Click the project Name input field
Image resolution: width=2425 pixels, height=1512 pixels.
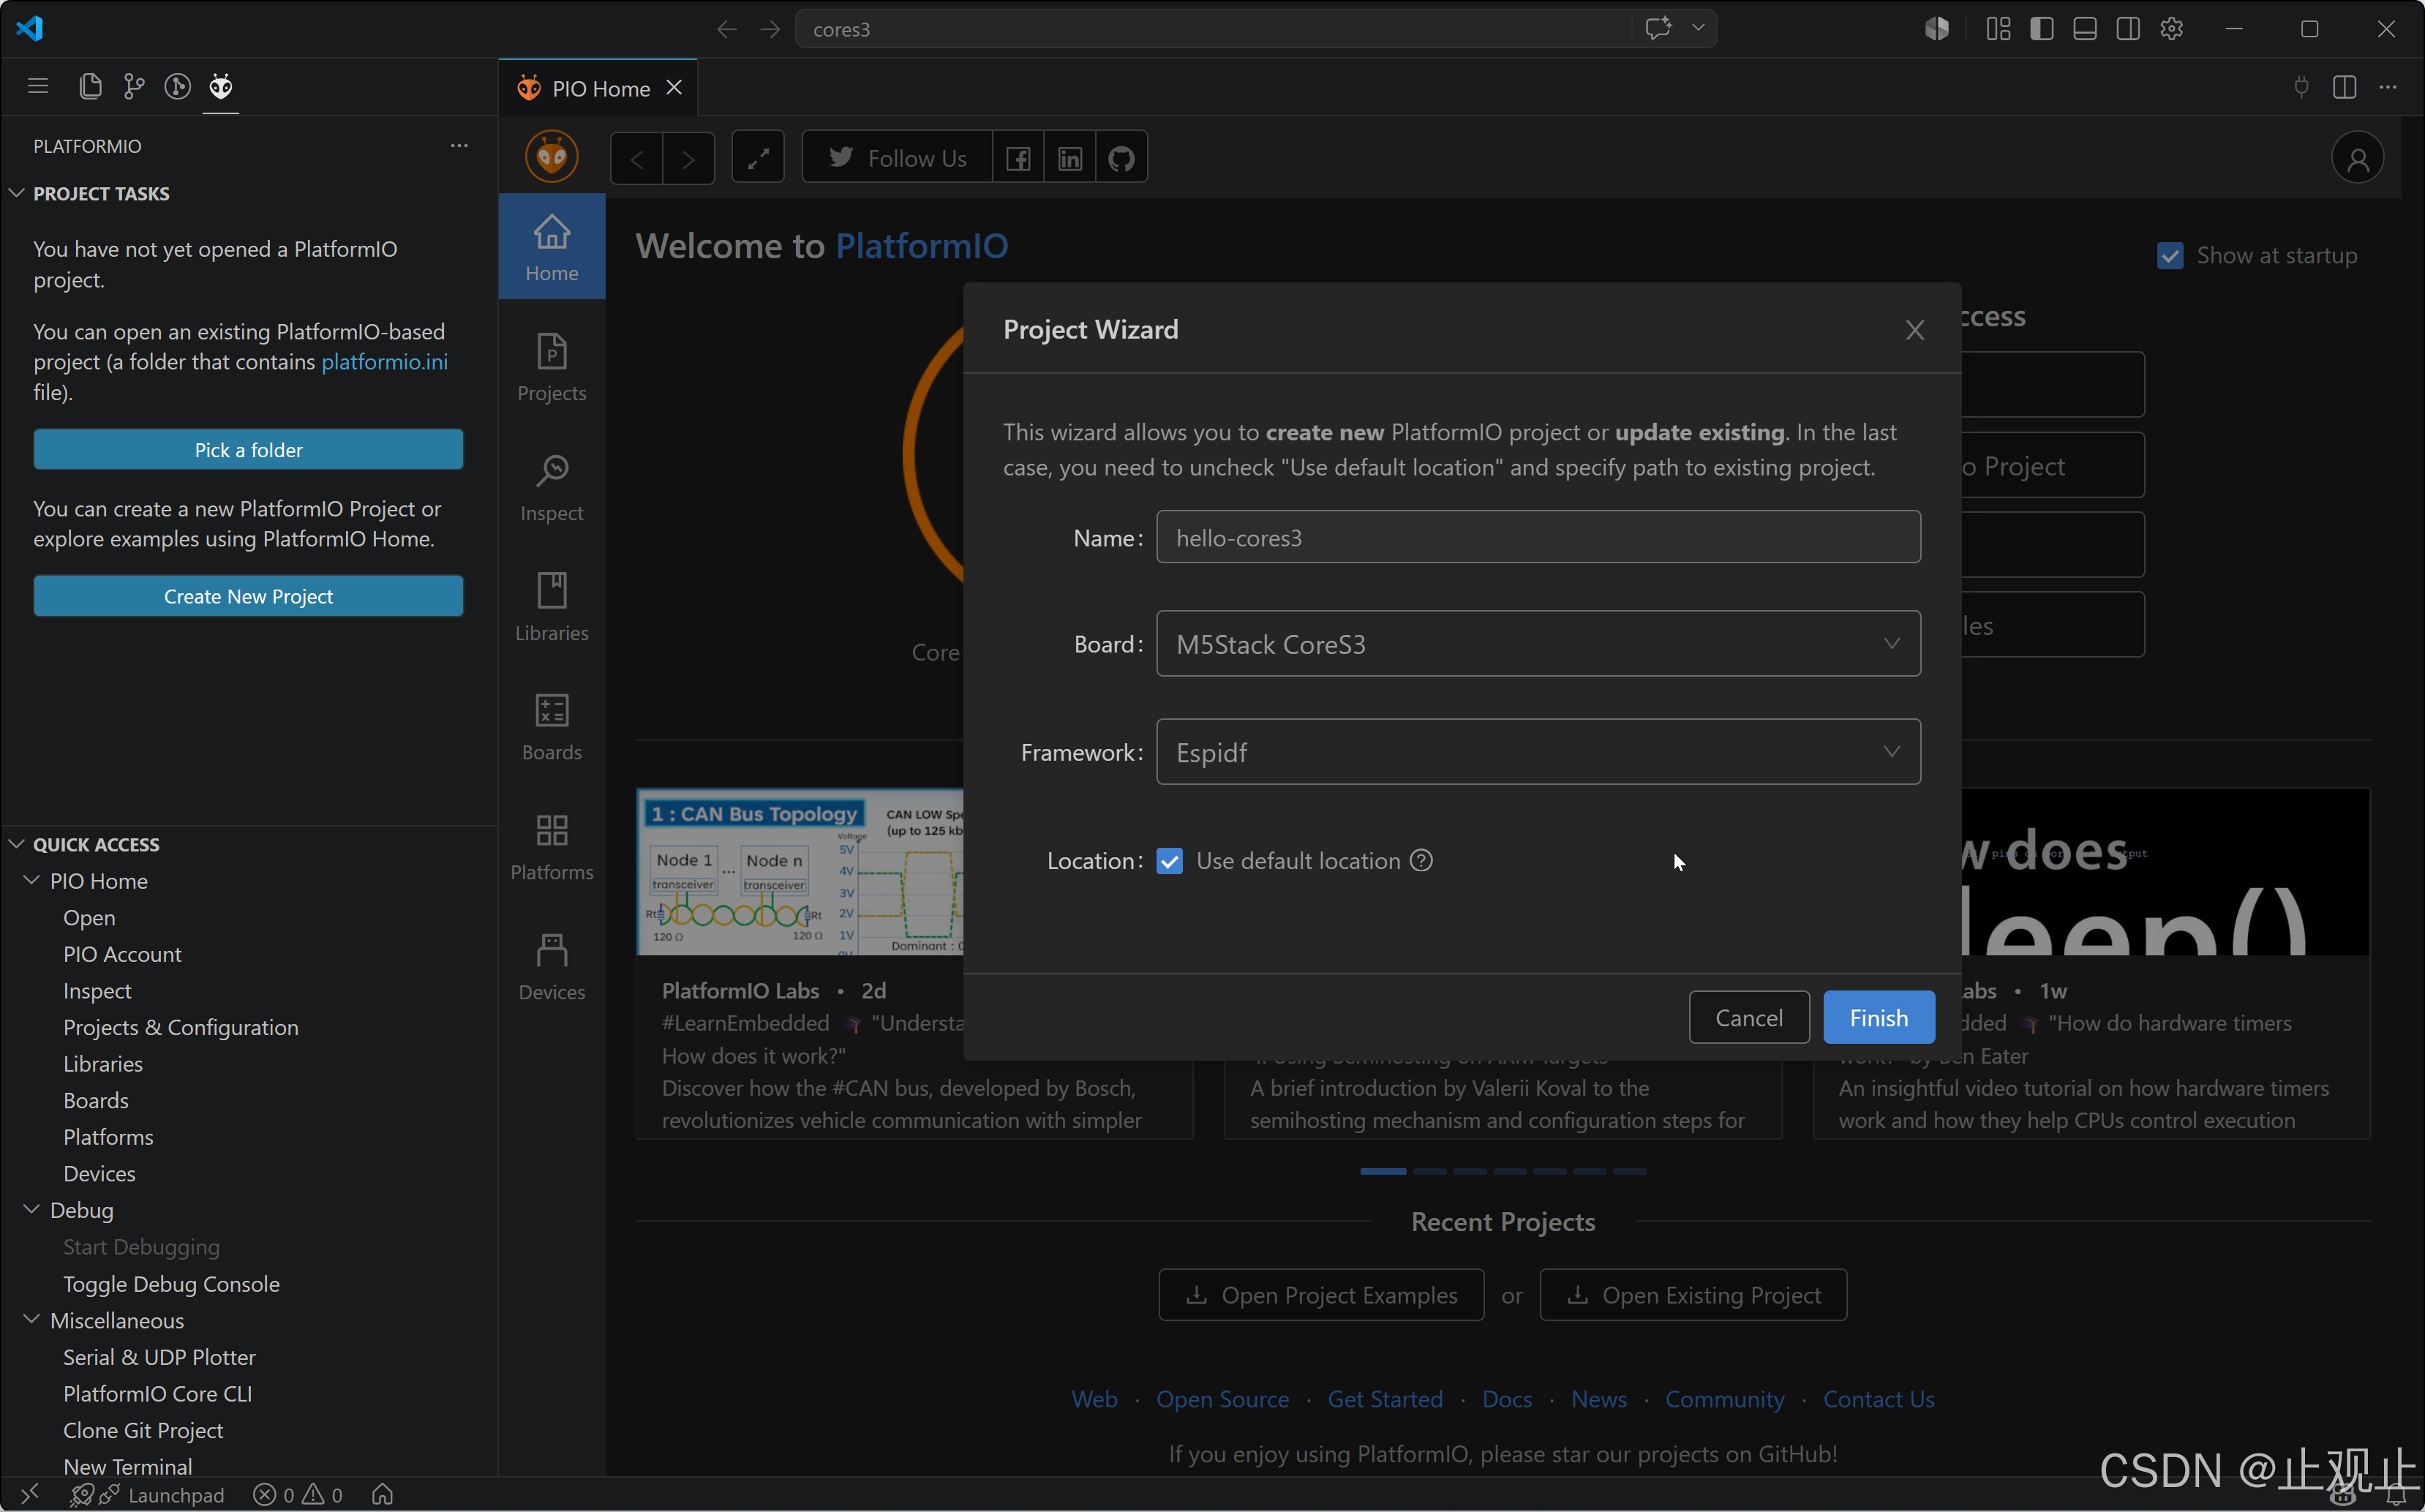[x=1538, y=537]
